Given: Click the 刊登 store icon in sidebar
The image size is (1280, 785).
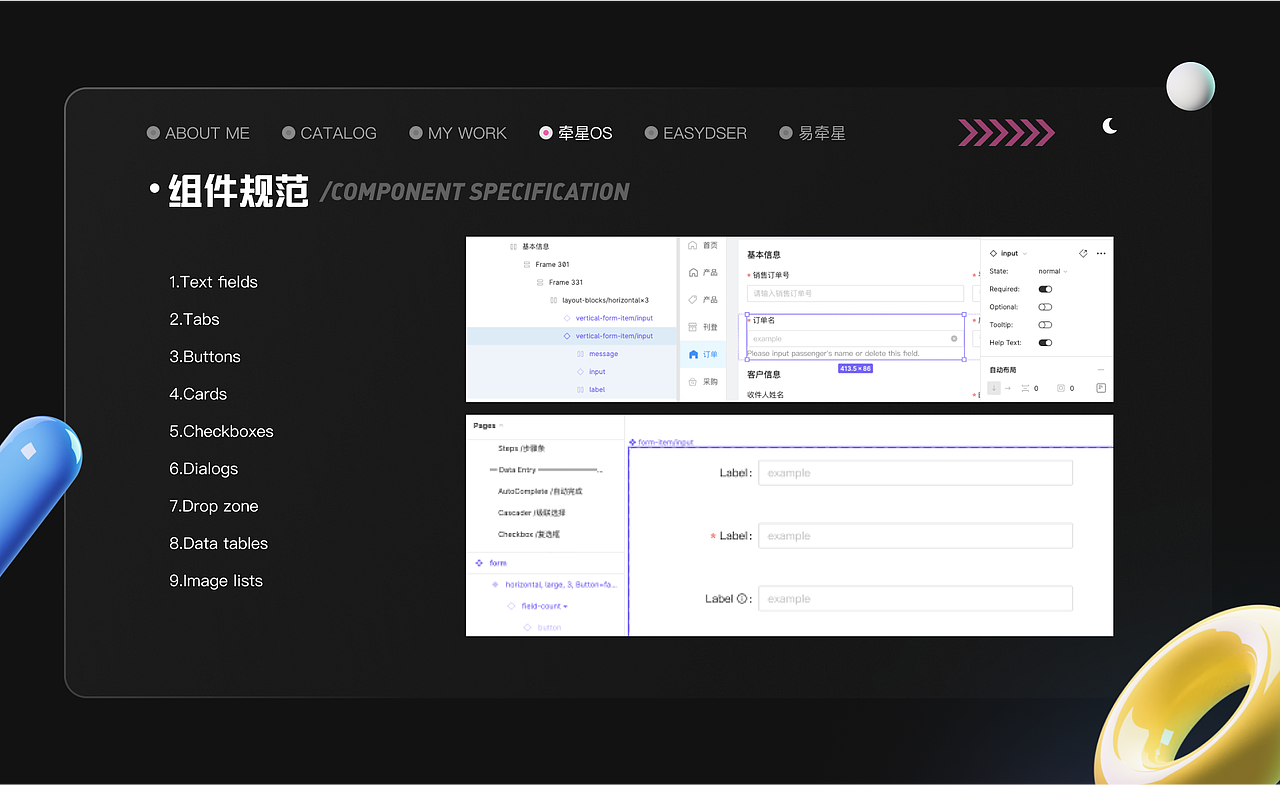Looking at the screenshot, I should (694, 326).
